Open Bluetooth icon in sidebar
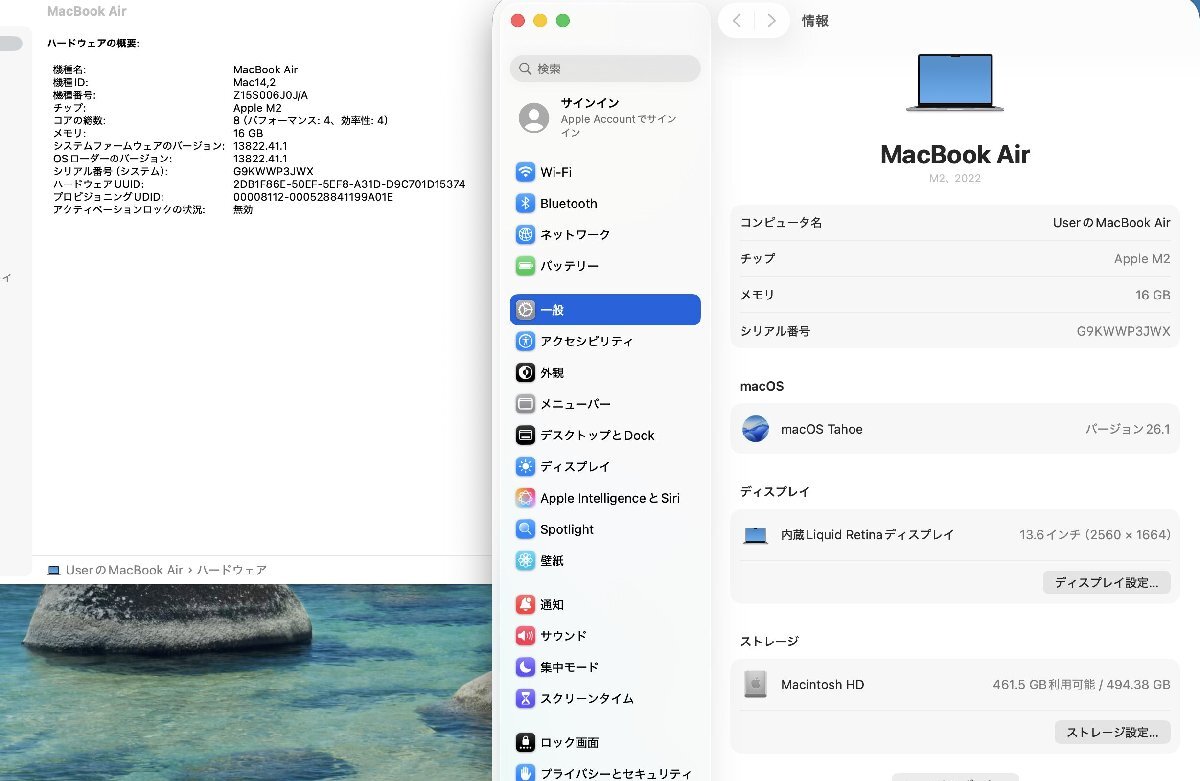 coord(525,203)
